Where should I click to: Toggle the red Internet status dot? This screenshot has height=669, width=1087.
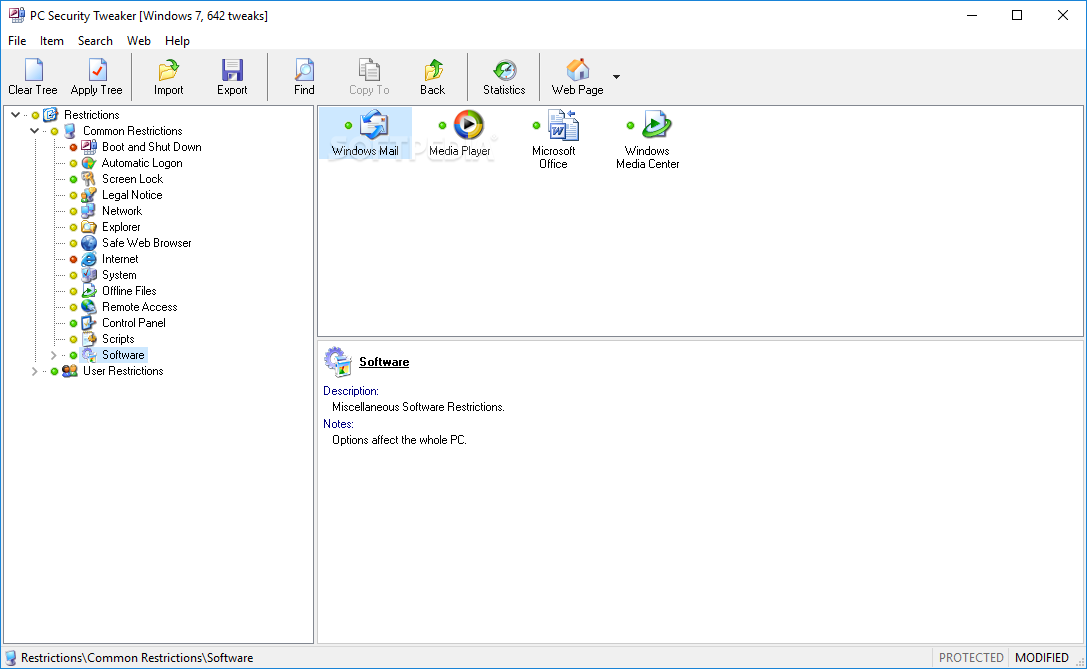point(73,259)
